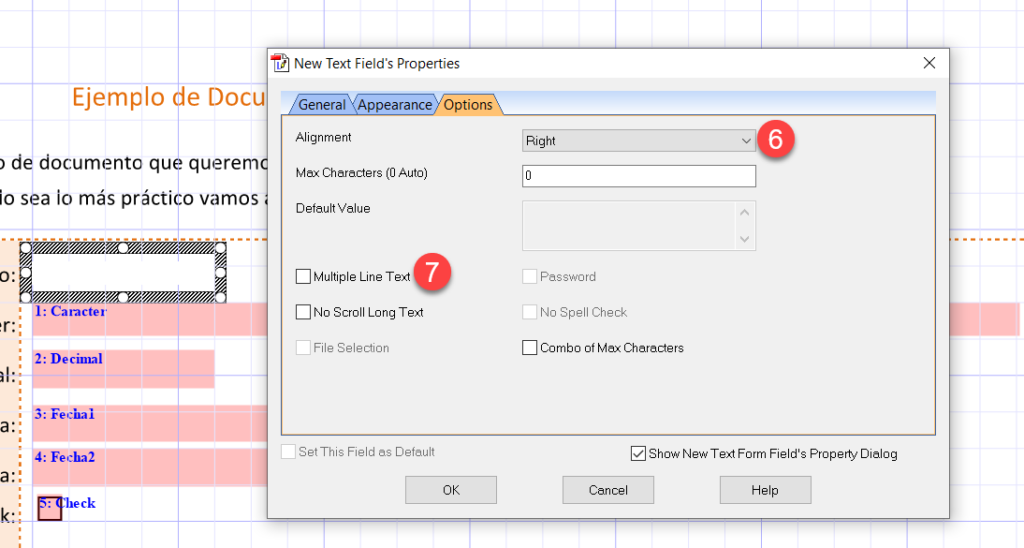The image size is (1024, 548).
Task: Close the New Text Field's Properties dialog
Action: [929, 63]
